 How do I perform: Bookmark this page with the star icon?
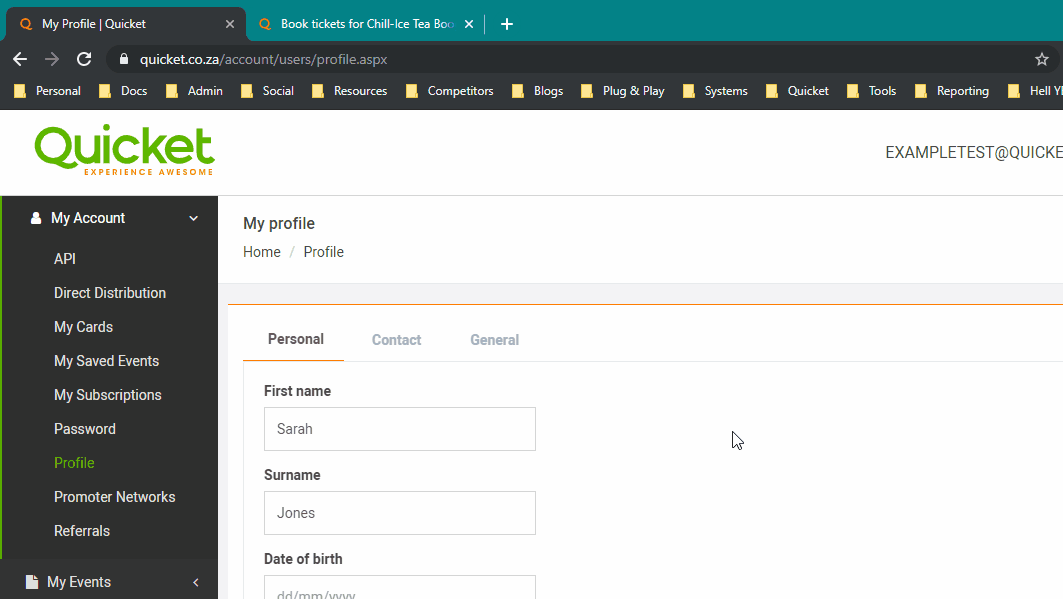click(x=1042, y=60)
